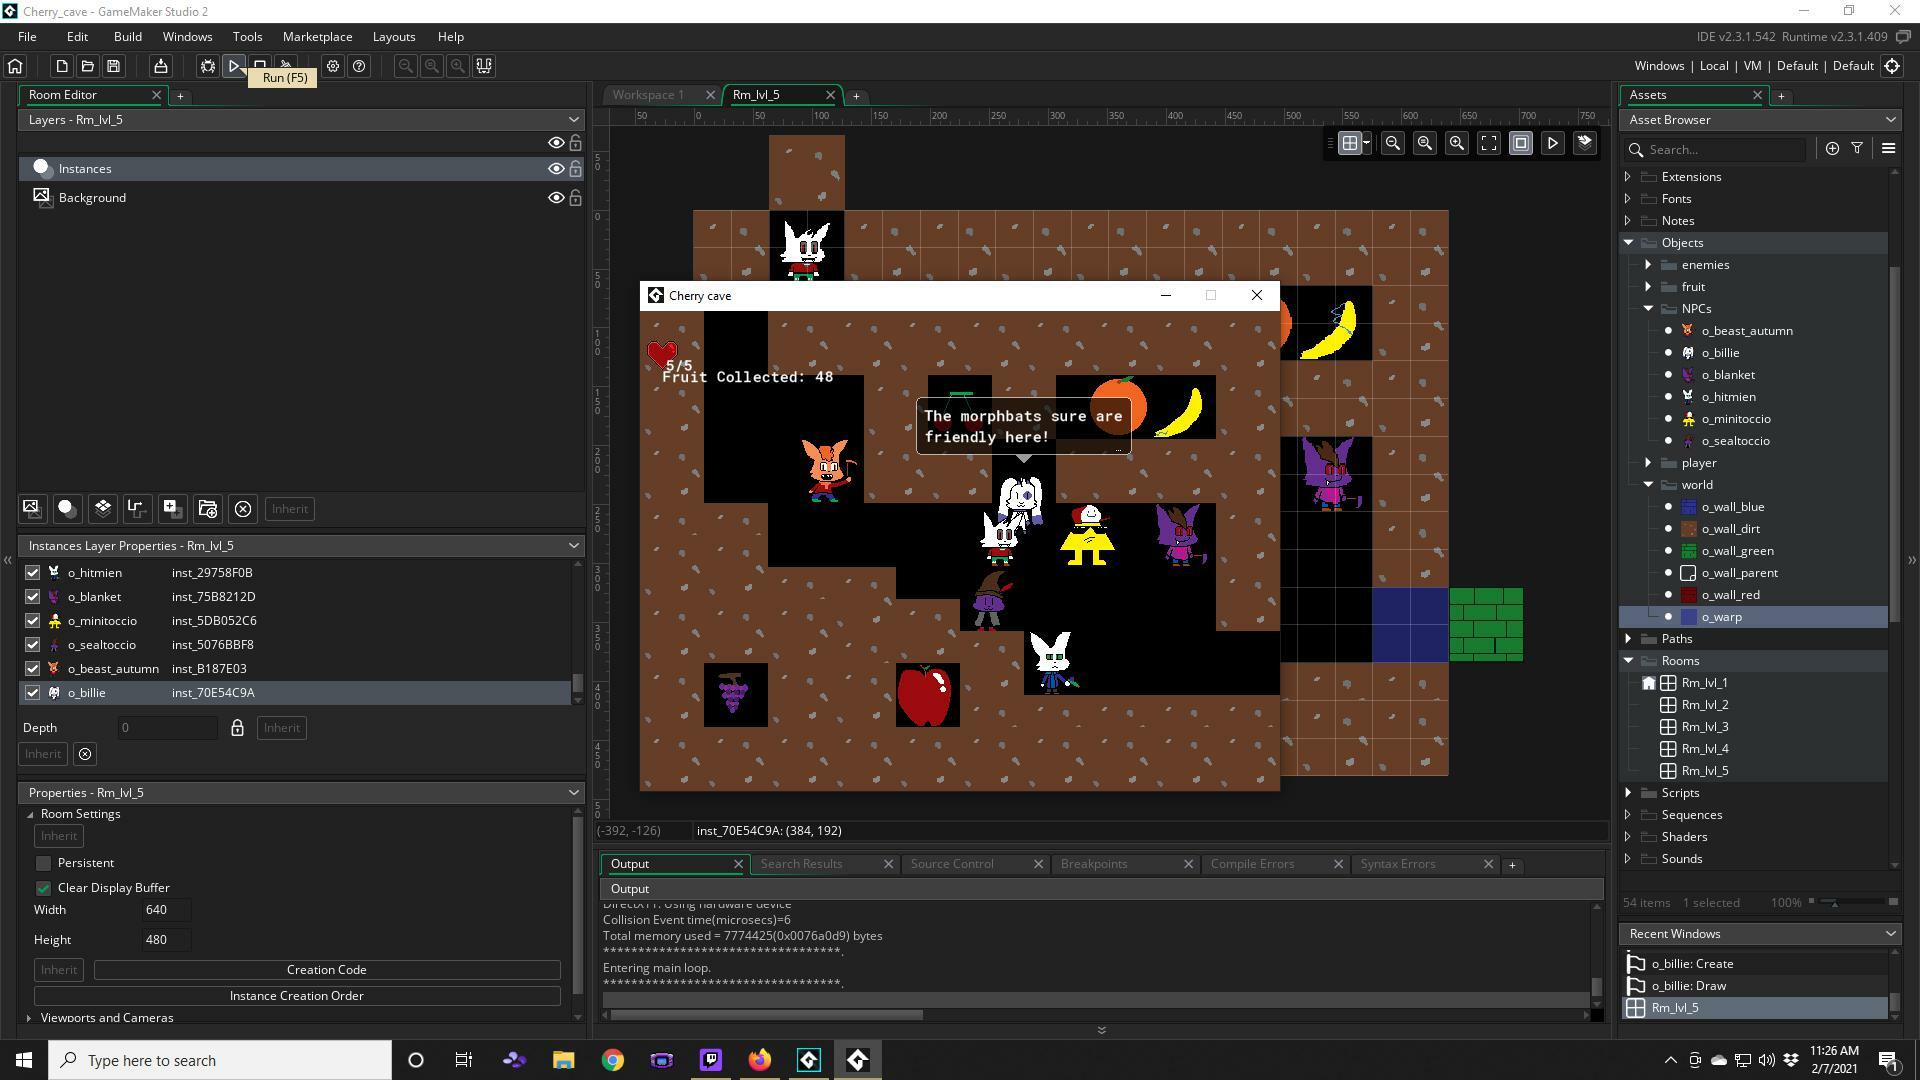The width and height of the screenshot is (1920, 1080).
Task: Click the Creation Code button
Action: (x=326, y=970)
